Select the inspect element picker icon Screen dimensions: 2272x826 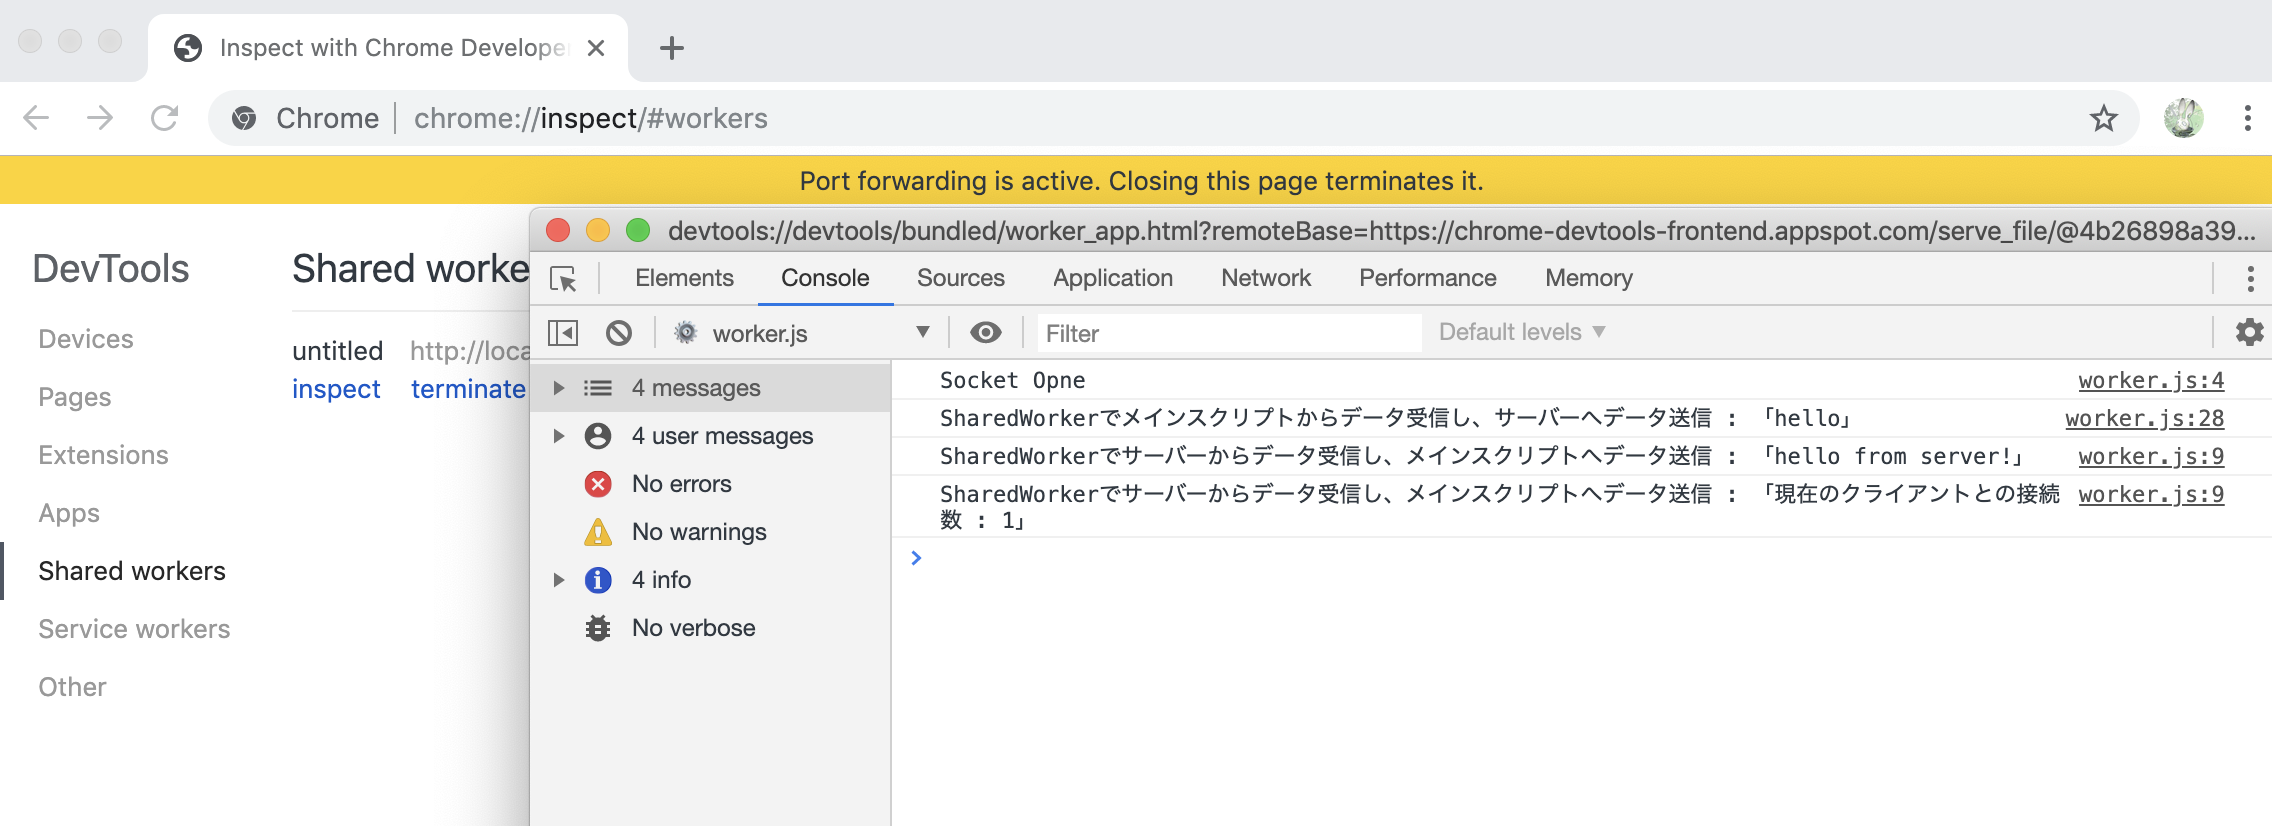coord(564,279)
